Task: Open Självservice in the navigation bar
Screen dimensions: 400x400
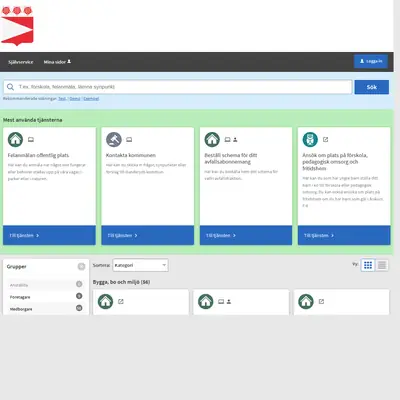Action: [21, 62]
